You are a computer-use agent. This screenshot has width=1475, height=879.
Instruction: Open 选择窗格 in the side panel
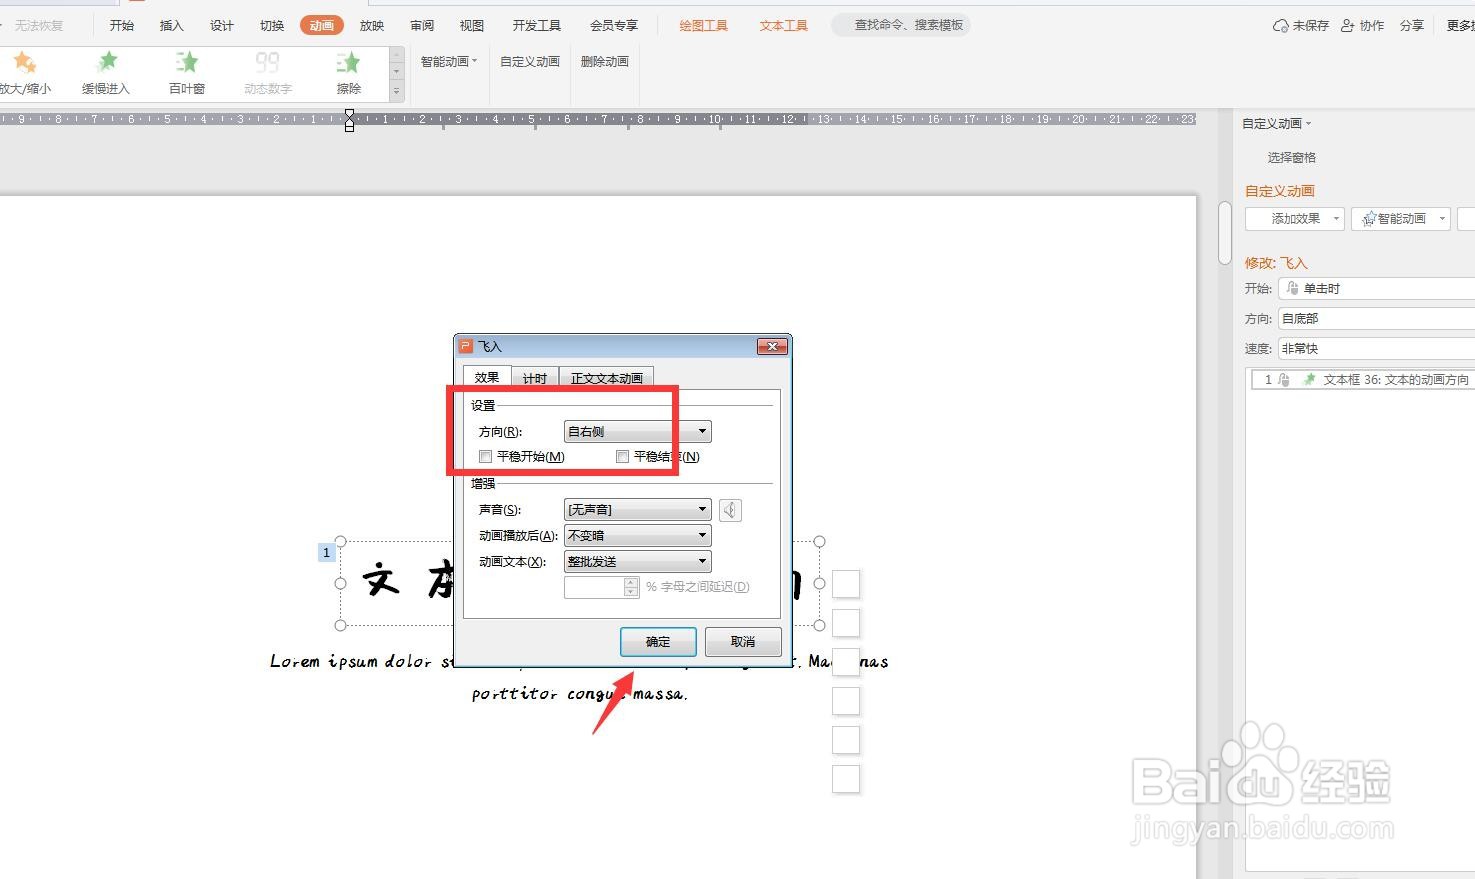tap(1291, 157)
